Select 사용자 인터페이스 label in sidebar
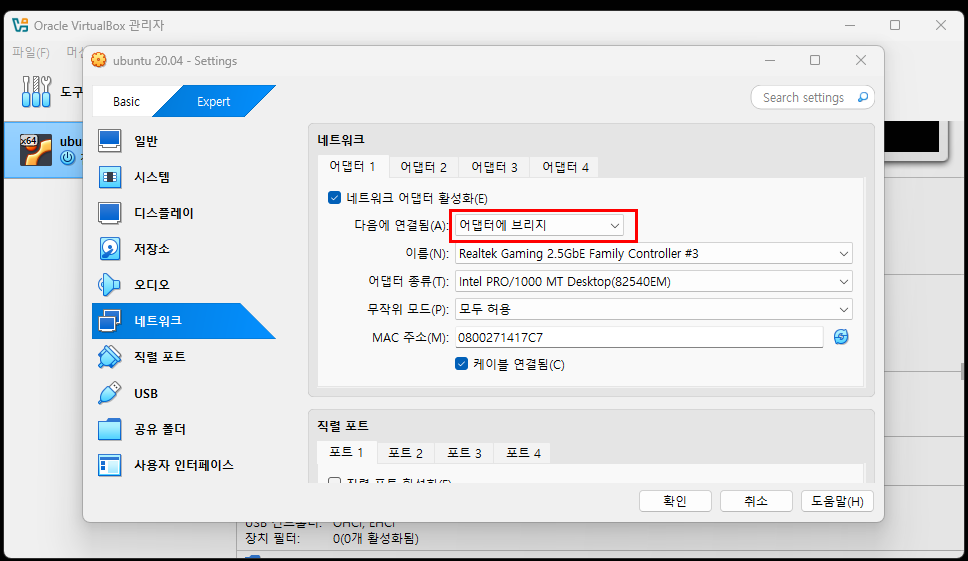This screenshot has height=561, width=968. pyautogui.click(x=184, y=465)
